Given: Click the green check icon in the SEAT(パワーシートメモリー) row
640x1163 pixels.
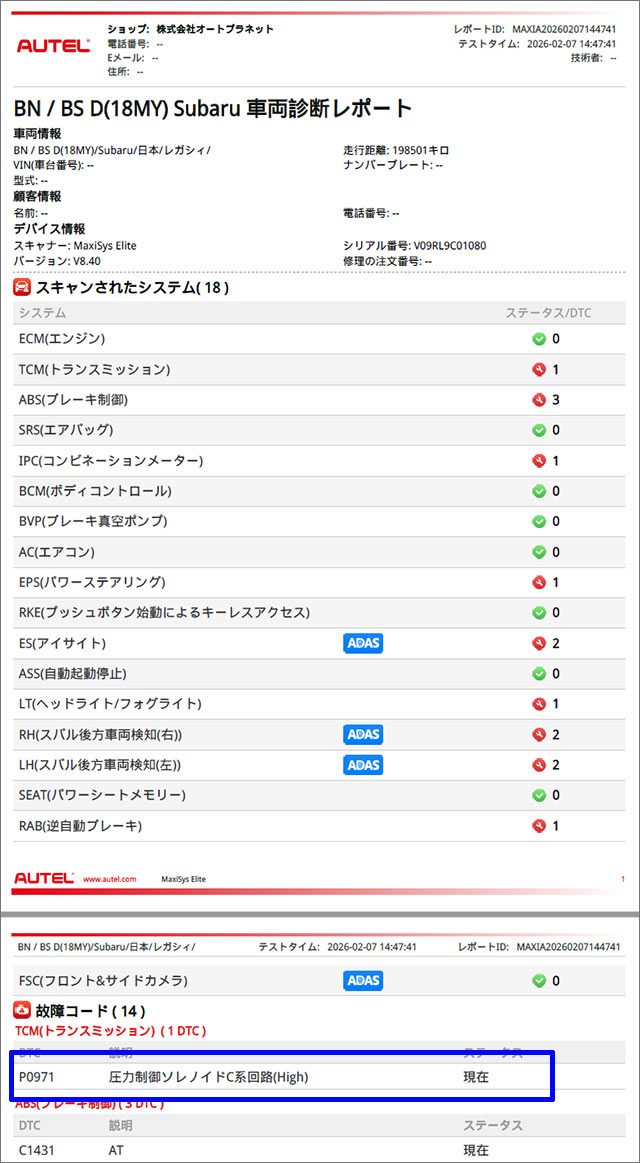Looking at the screenshot, I should [540, 795].
